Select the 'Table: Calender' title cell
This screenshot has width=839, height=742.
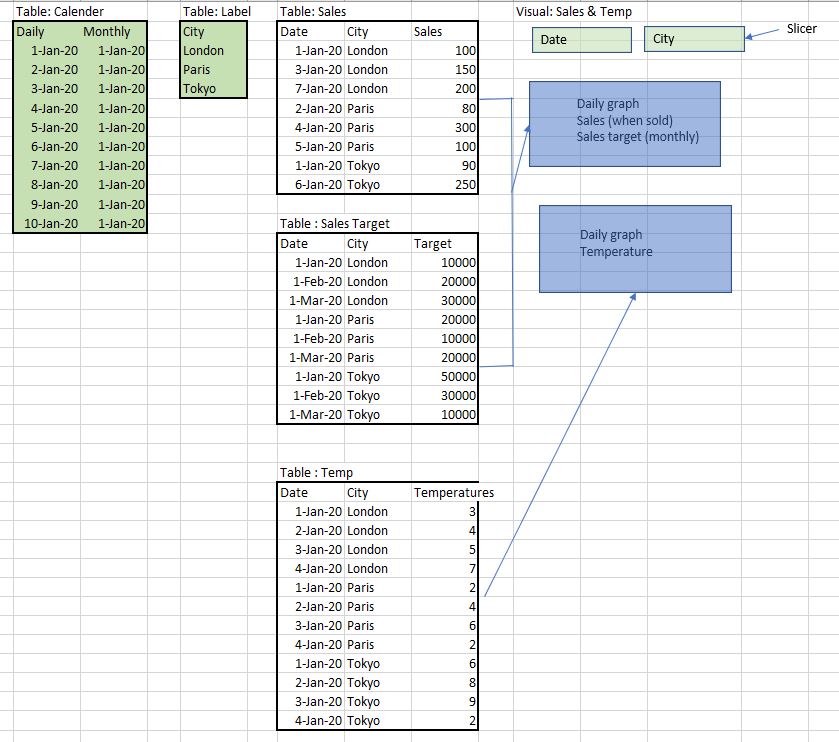(60, 11)
